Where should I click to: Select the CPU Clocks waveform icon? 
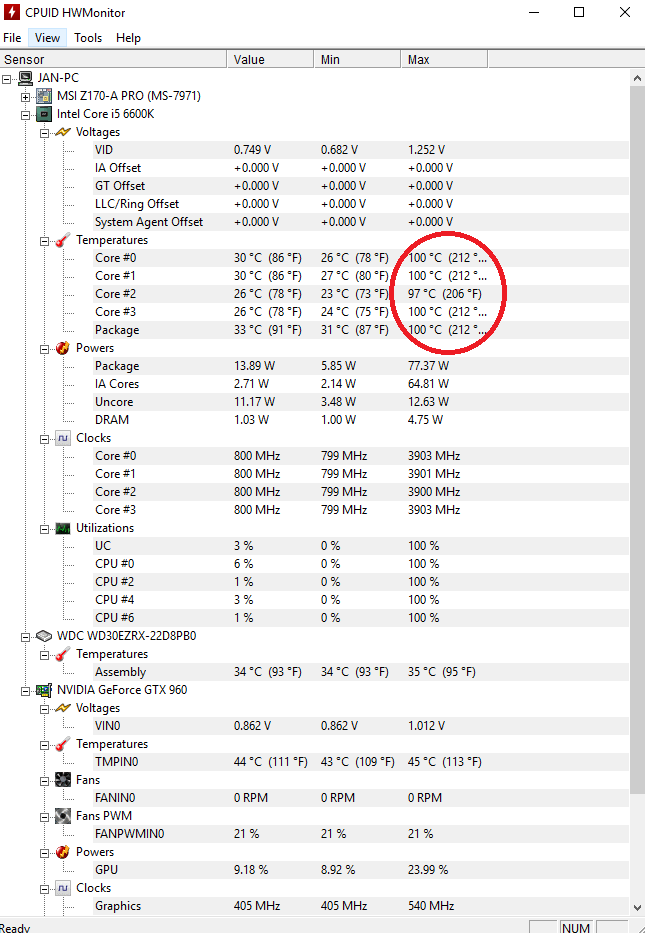coord(63,439)
